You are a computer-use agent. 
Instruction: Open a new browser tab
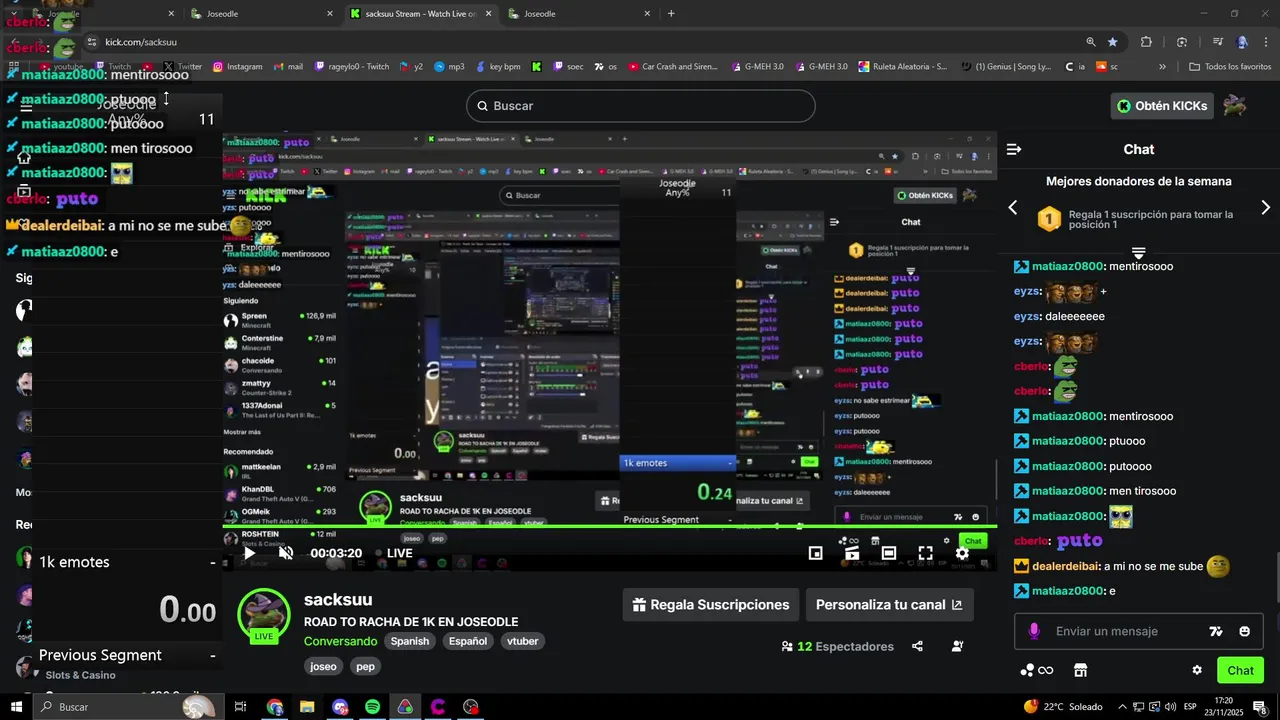(x=671, y=14)
